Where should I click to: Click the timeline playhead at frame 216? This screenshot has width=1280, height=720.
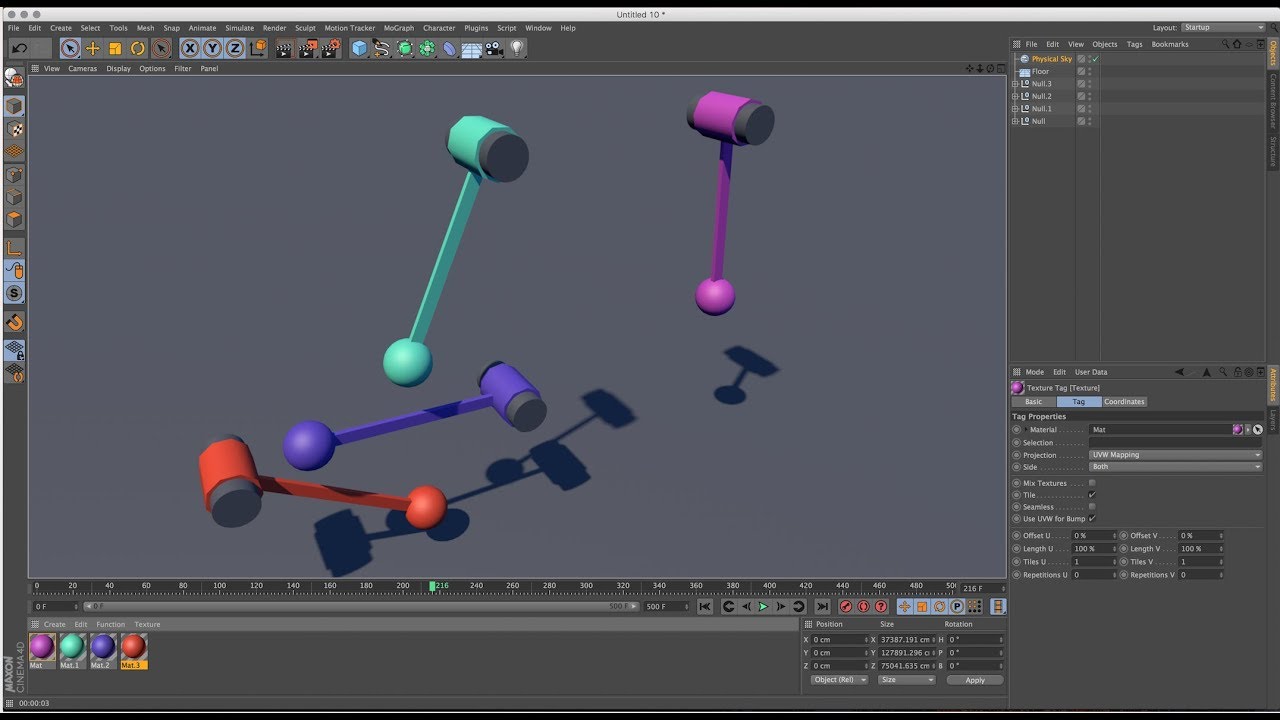click(433, 586)
